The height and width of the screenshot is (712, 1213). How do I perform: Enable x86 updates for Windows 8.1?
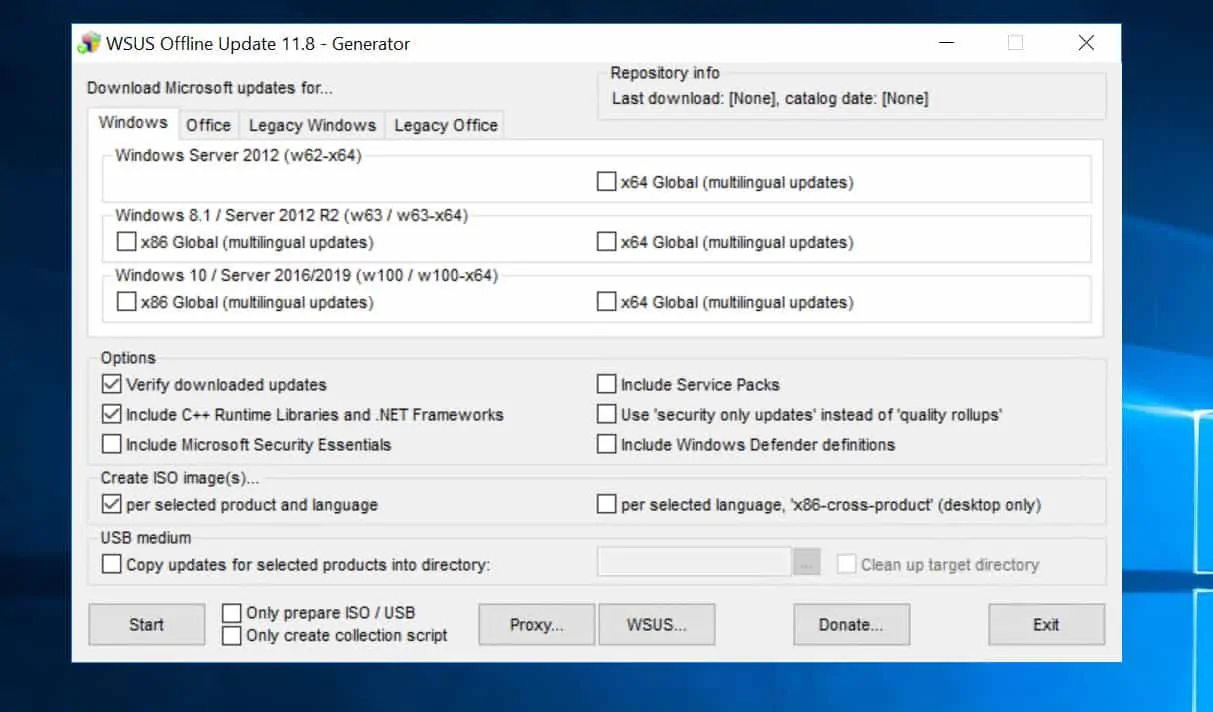[x=126, y=241]
